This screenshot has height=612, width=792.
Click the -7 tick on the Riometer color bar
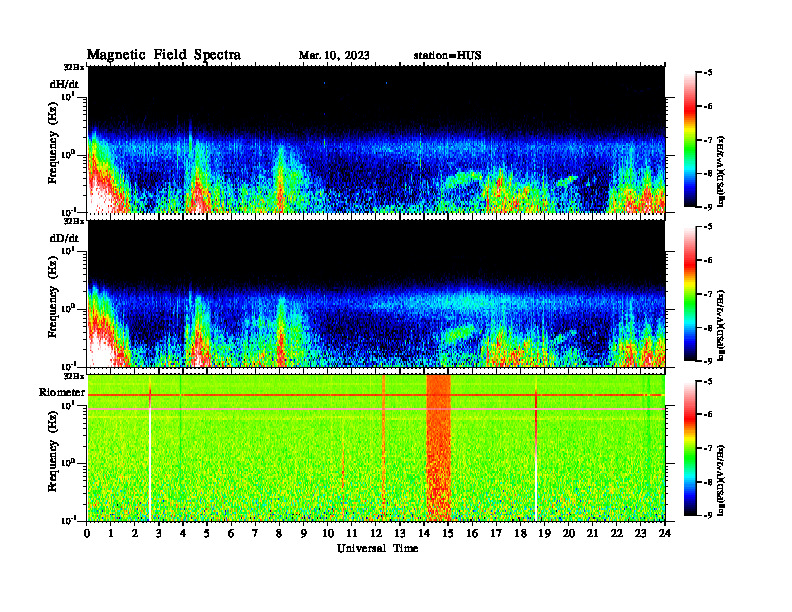pos(708,448)
